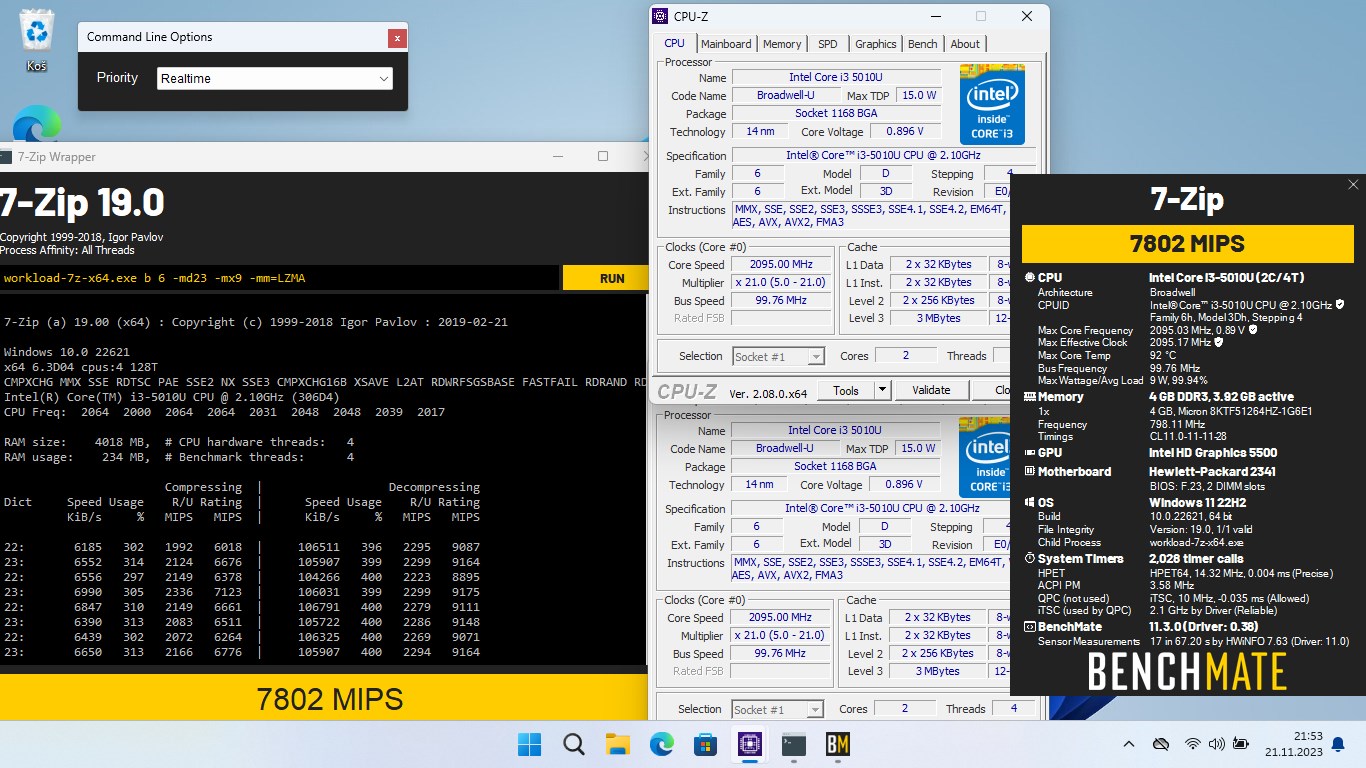Click the yellow 7802 MIPS banner in BenchMate panel

(1187, 244)
